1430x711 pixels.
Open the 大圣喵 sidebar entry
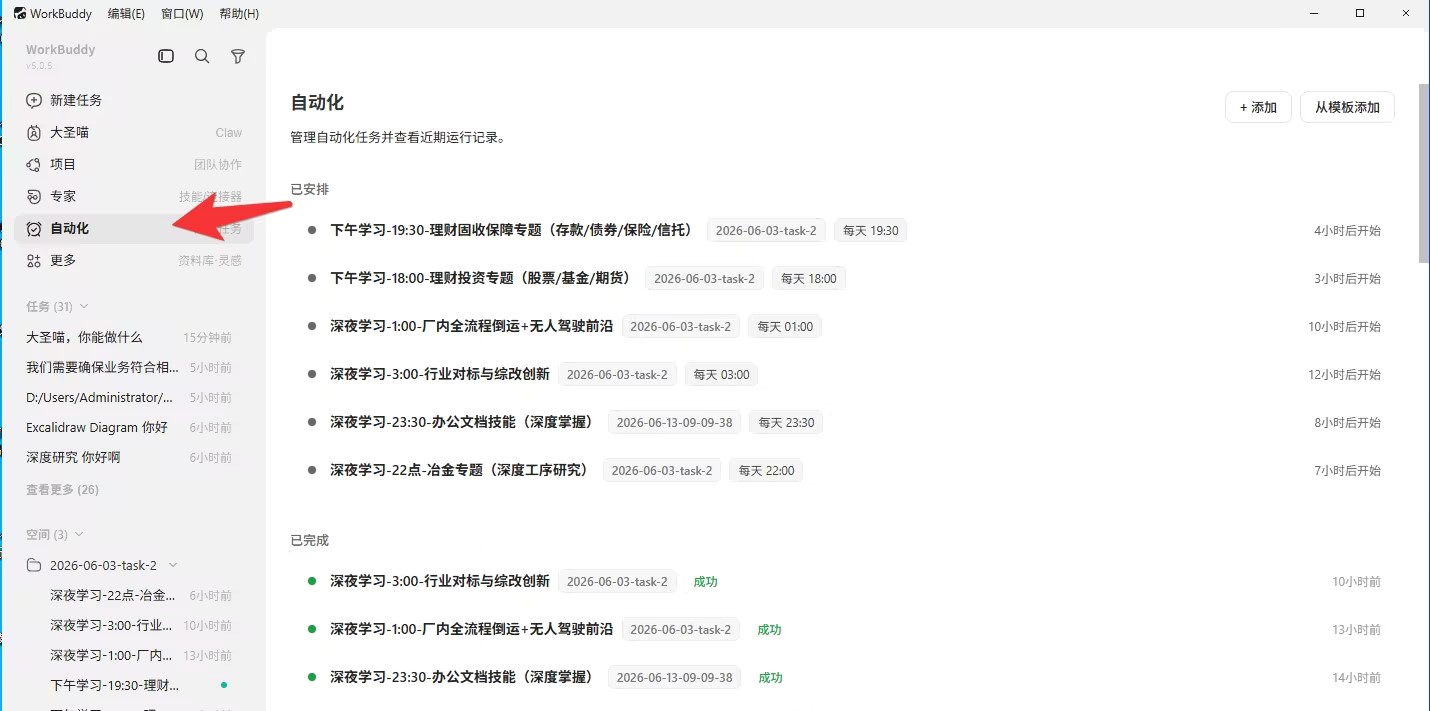pos(134,132)
